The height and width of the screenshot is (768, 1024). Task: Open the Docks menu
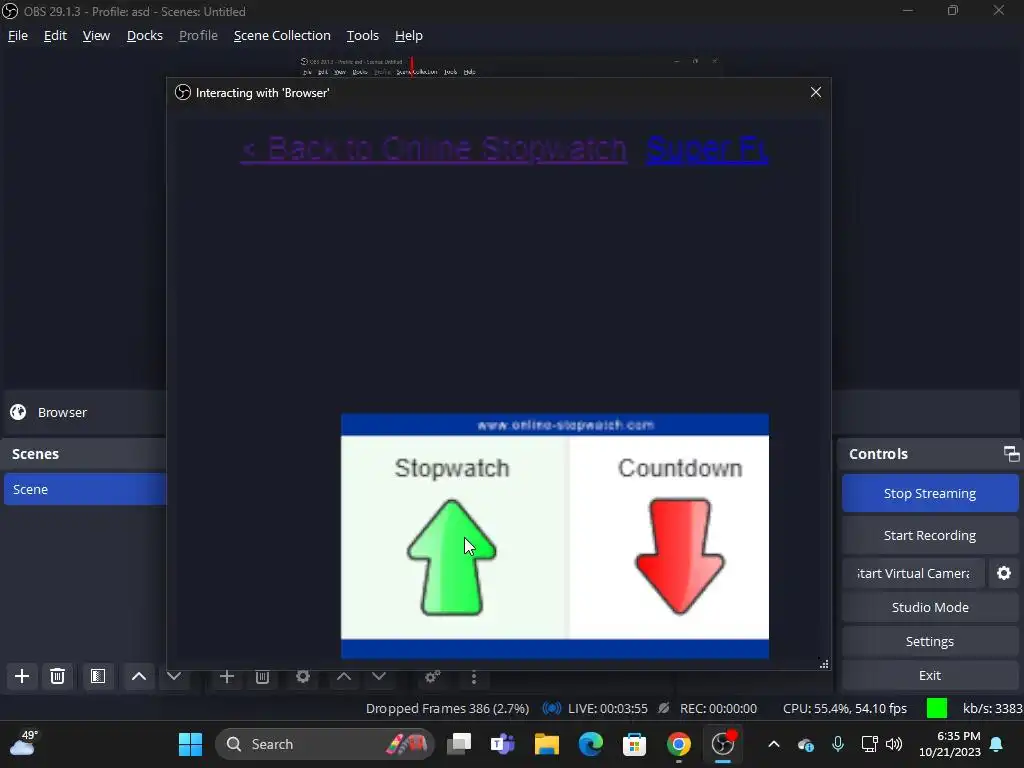tap(144, 36)
